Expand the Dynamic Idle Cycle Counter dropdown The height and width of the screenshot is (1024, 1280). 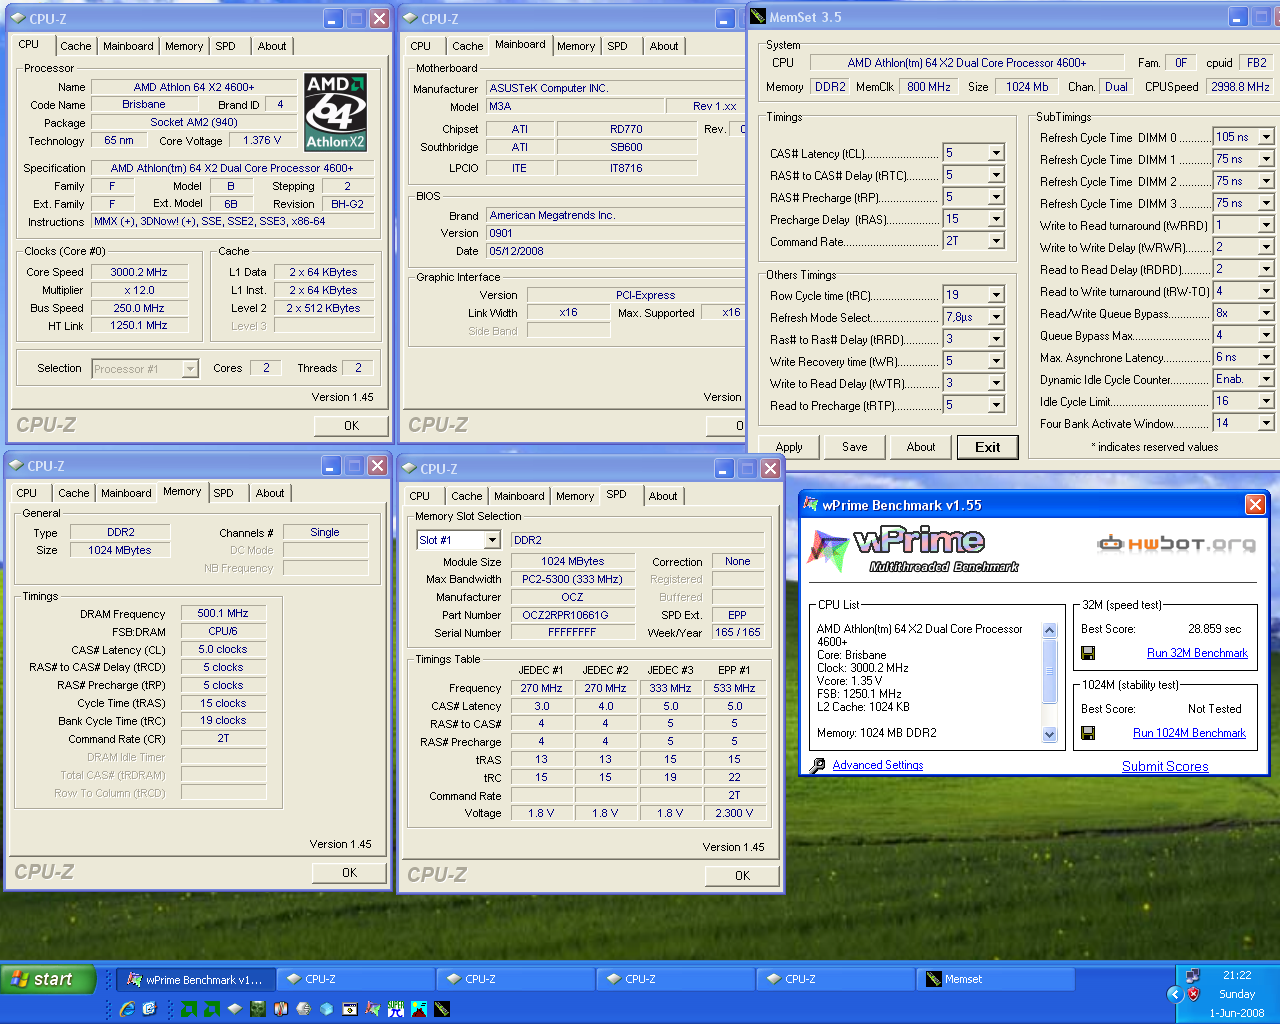point(1266,379)
